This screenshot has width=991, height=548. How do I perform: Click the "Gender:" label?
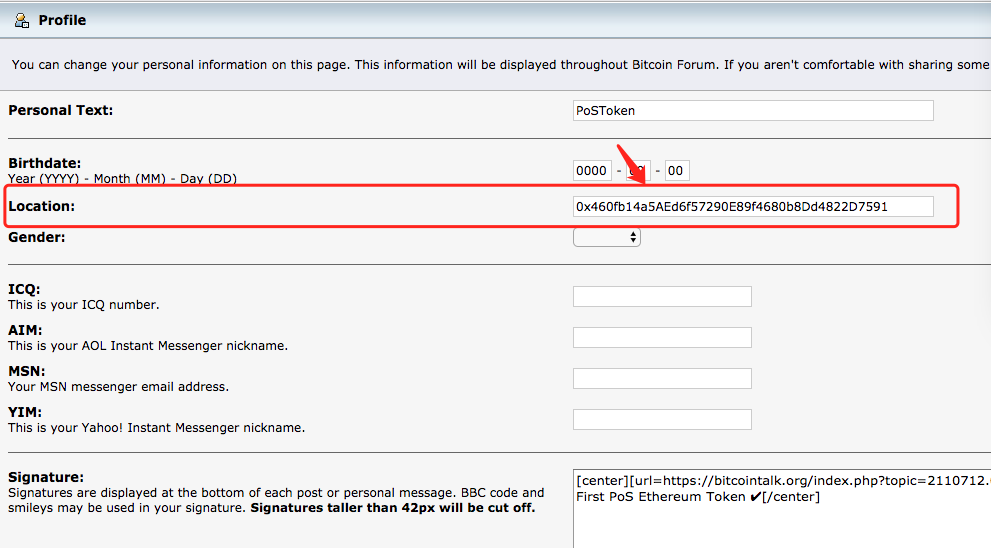click(x=37, y=238)
